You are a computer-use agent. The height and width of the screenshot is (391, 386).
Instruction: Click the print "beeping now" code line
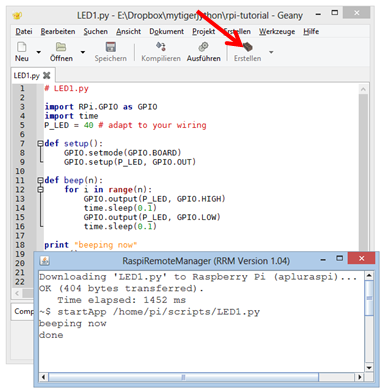pyautogui.click(x=91, y=245)
